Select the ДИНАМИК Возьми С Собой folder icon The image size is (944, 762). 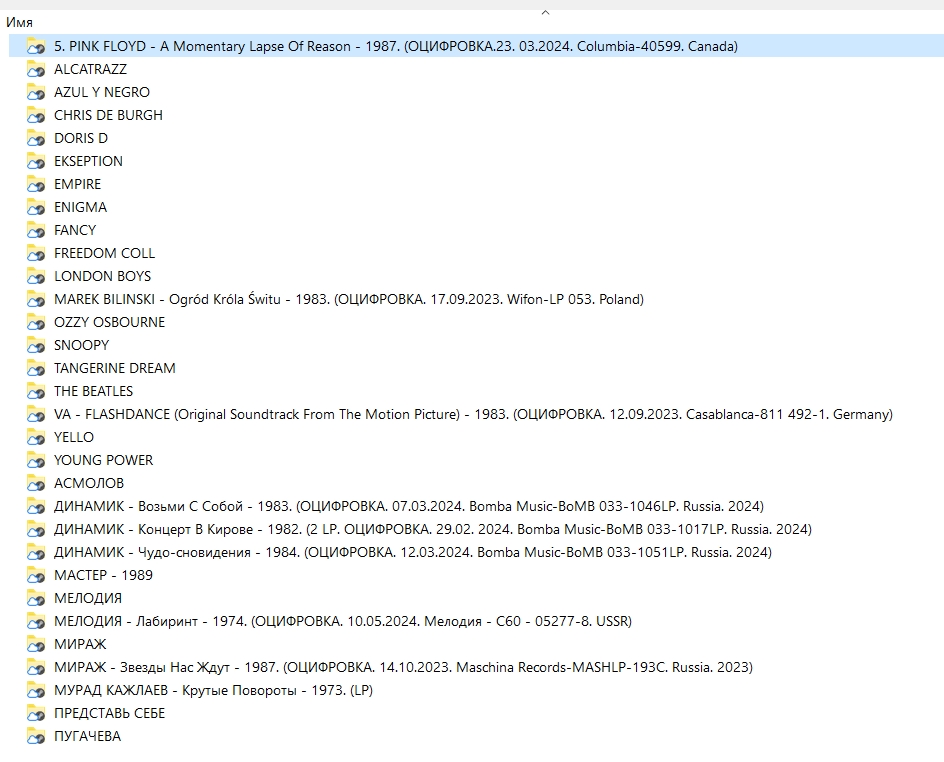pyautogui.click(x=36, y=506)
